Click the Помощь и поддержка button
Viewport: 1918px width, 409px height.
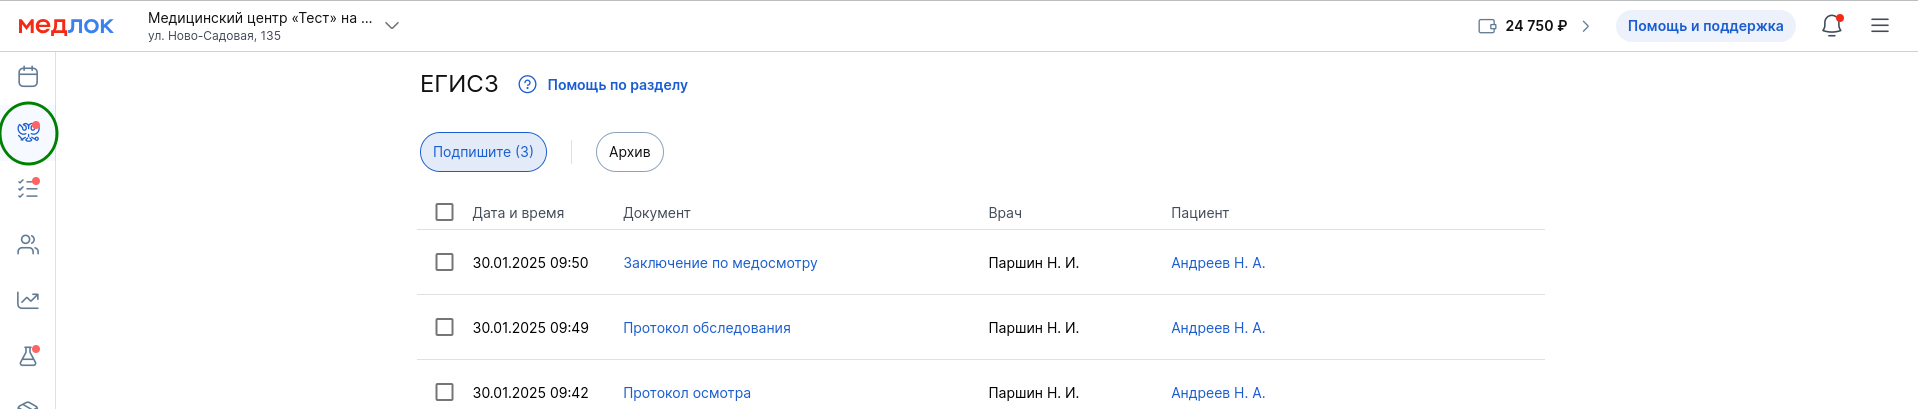(1705, 26)
